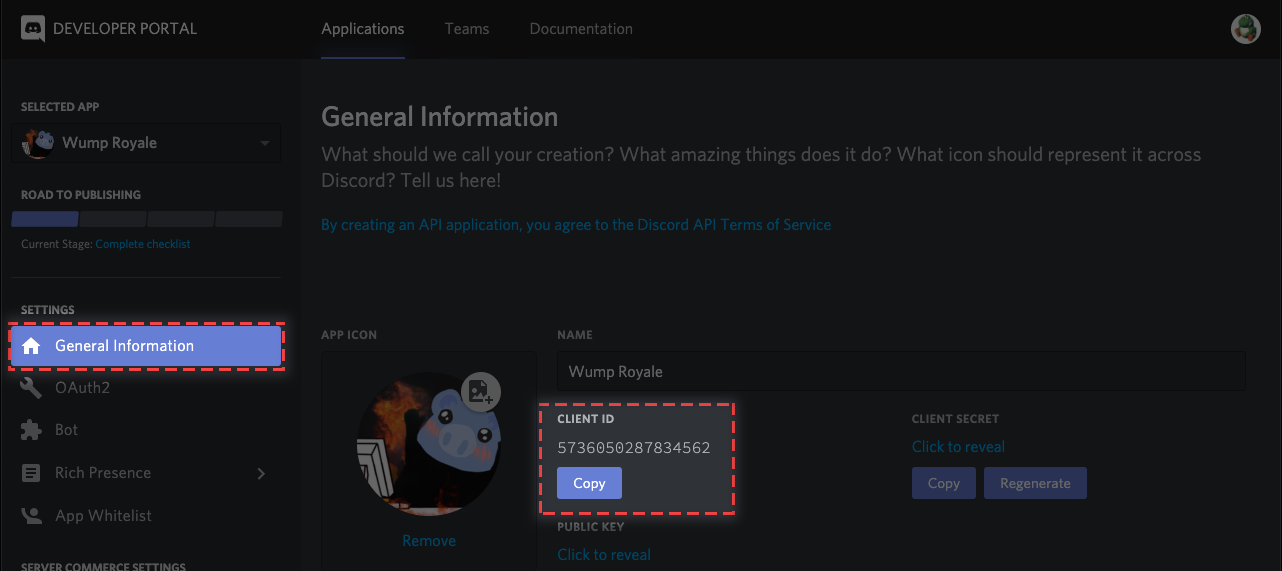Reveal the public key
Image resolution: width=1282 pixels, height=571 pixels.
click(604, 555)
